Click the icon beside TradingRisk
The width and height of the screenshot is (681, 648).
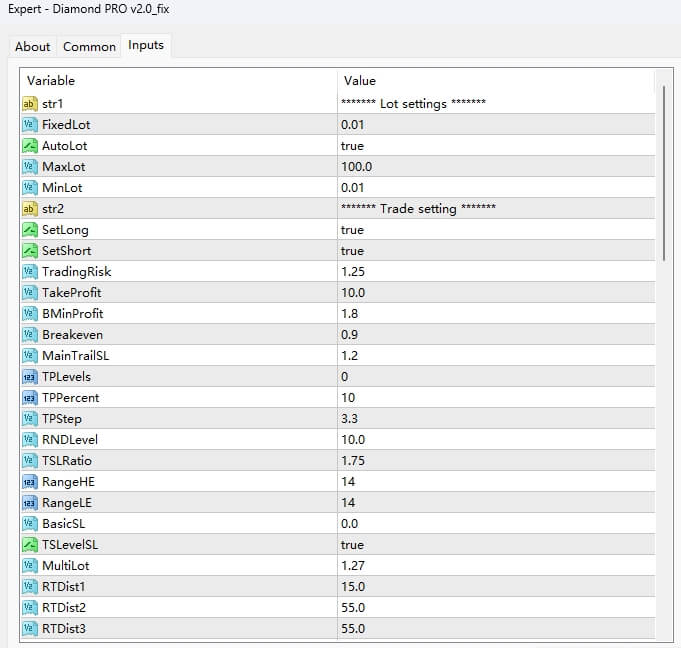click(x=30, y=271)
